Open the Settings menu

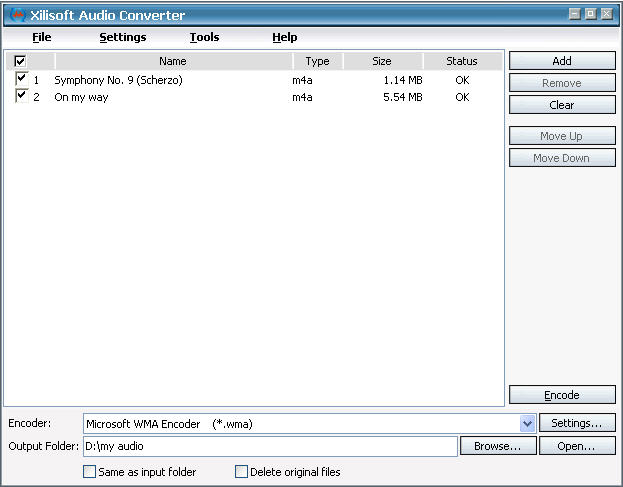click(x=123, y=37)
